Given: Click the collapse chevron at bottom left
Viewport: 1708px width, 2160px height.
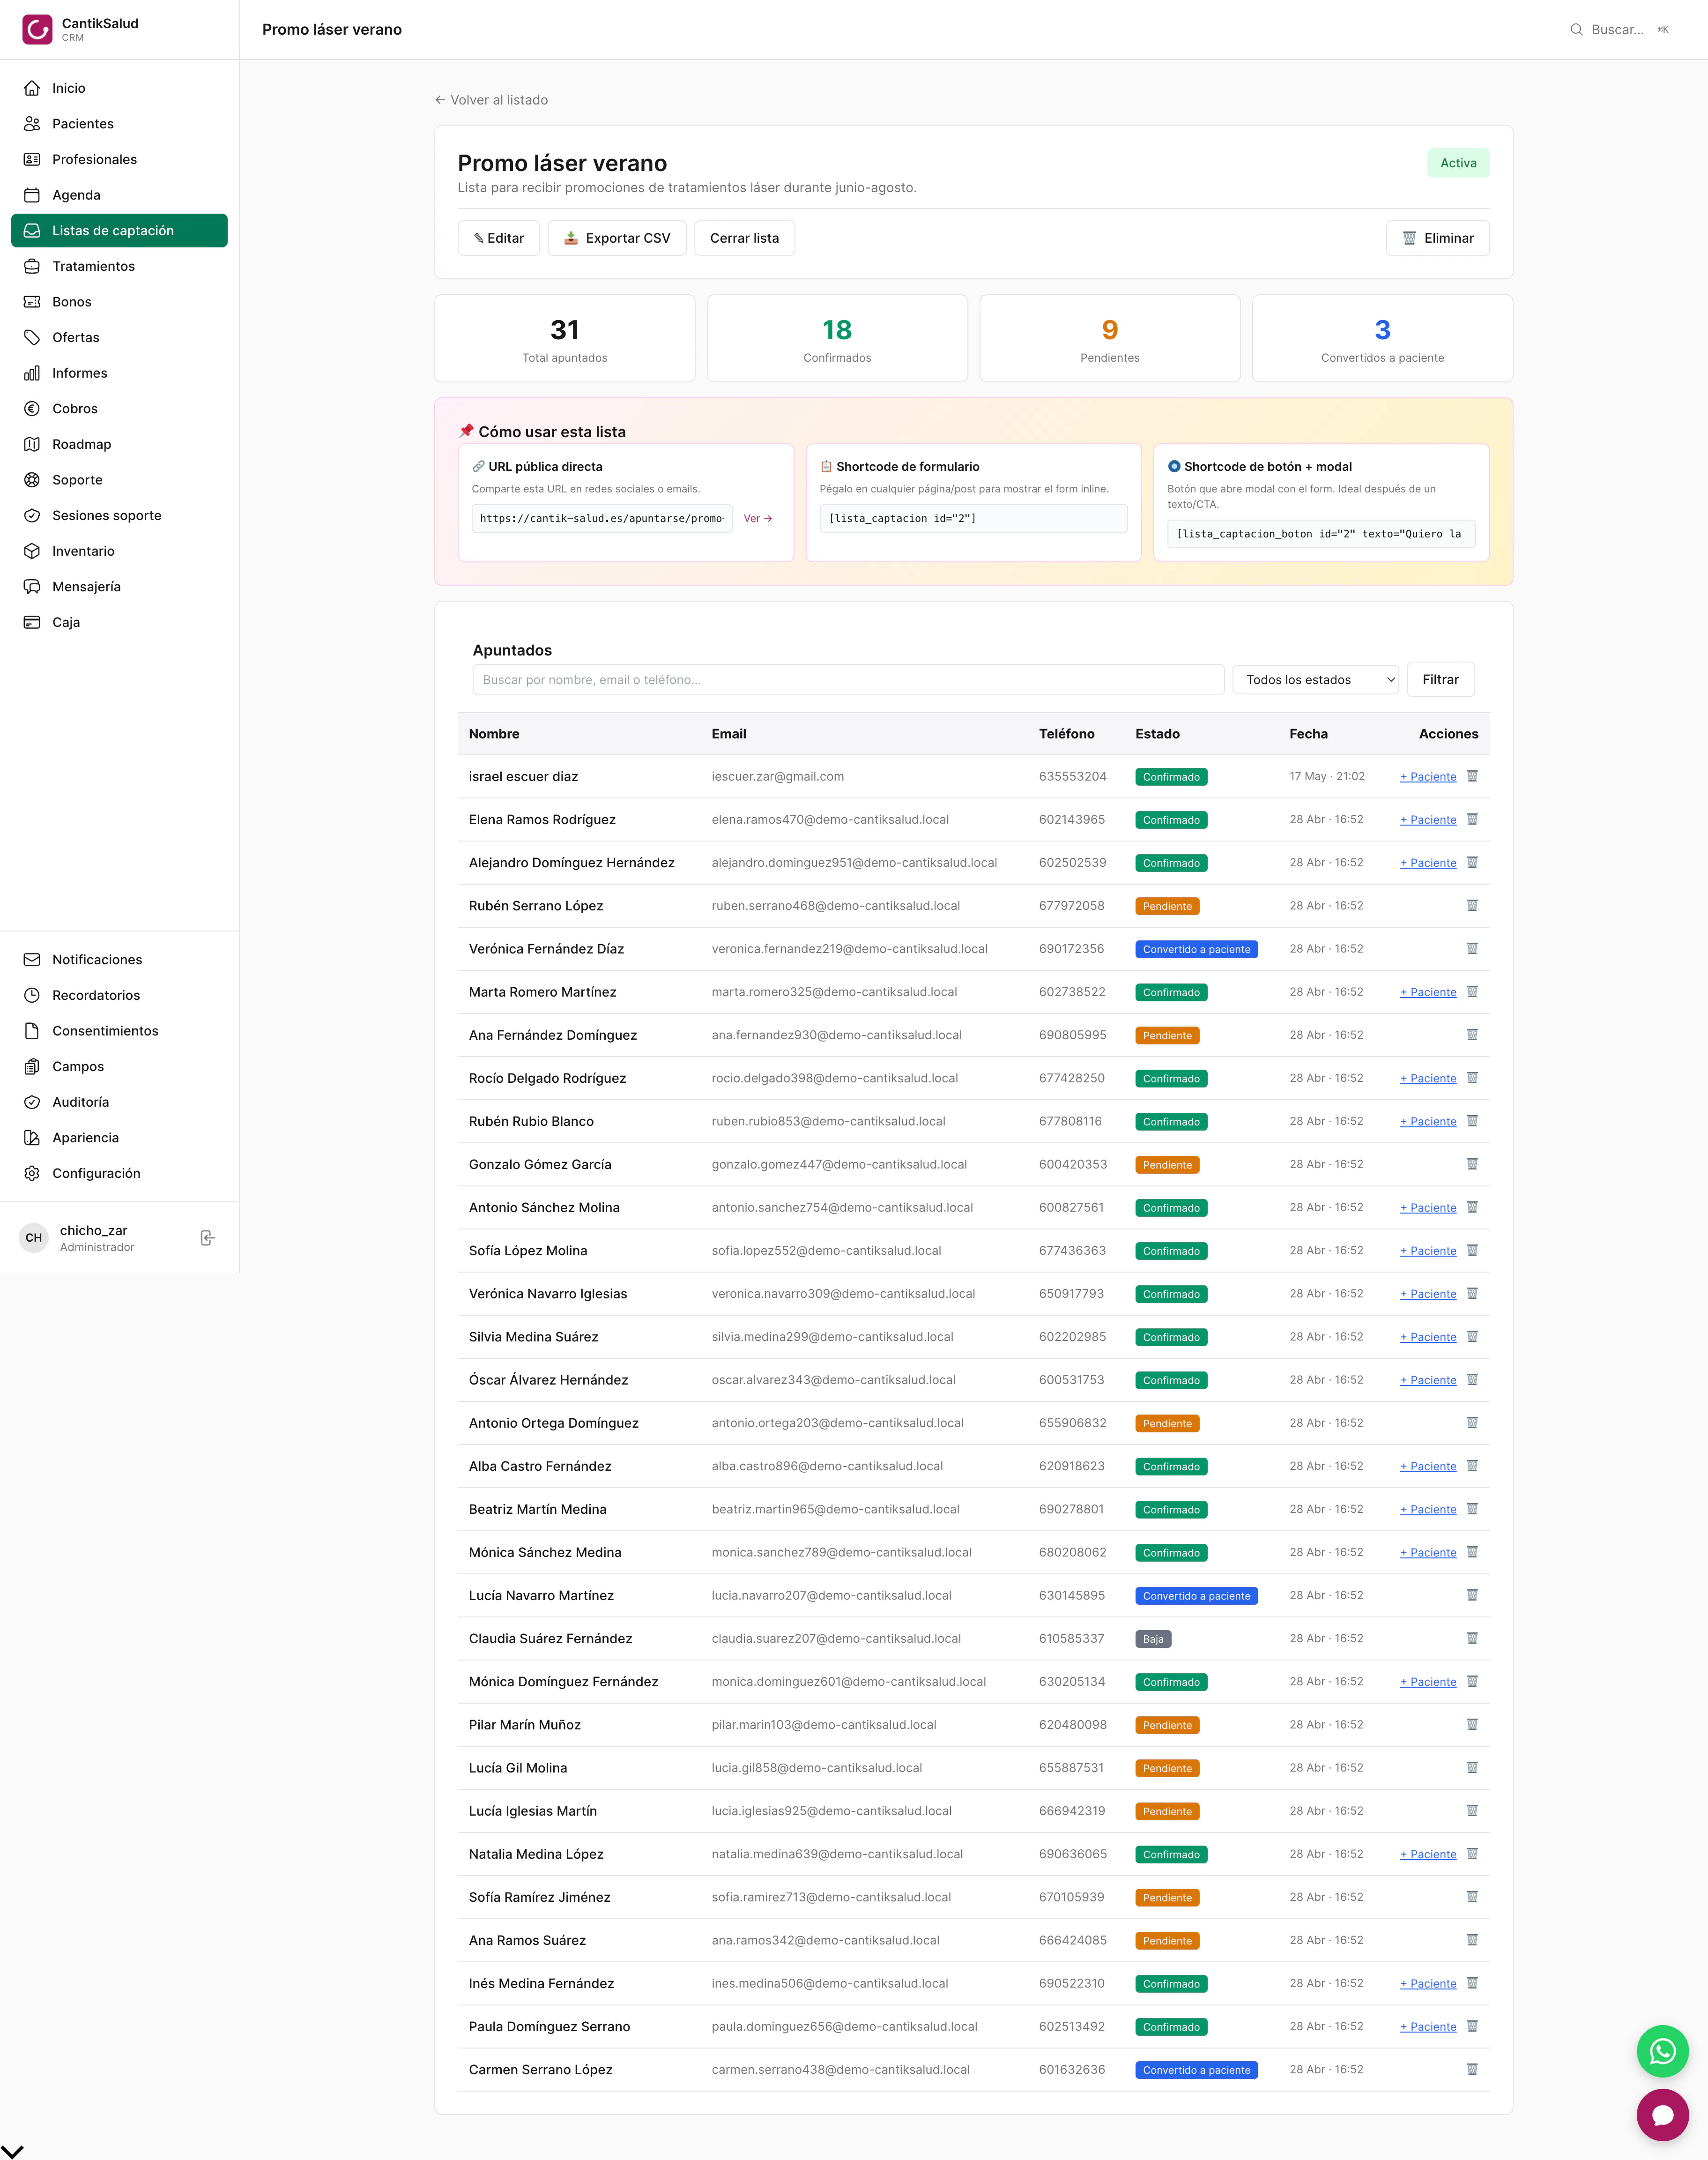Looking at the screenshot, I should click(x=12, y=2151).
